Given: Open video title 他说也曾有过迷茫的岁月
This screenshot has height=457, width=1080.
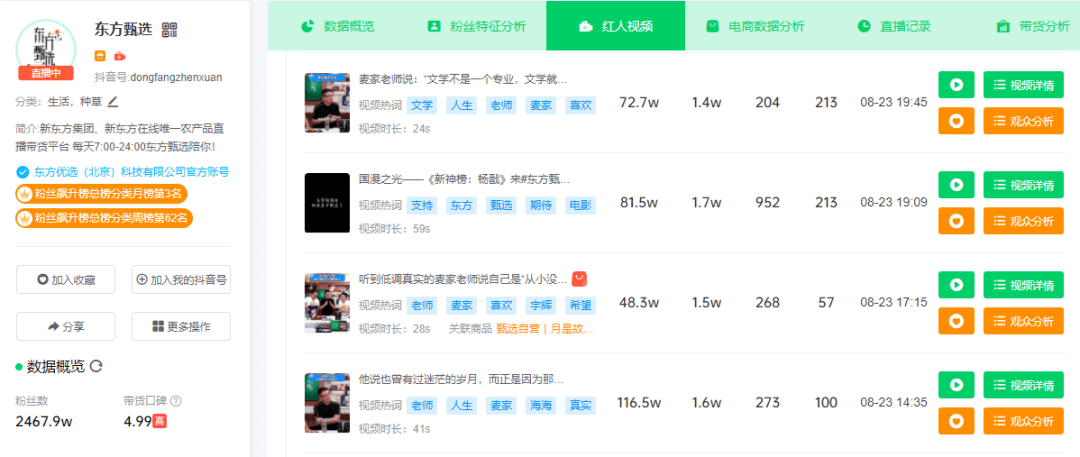Looking at the screenshot, I should [461, 379].
